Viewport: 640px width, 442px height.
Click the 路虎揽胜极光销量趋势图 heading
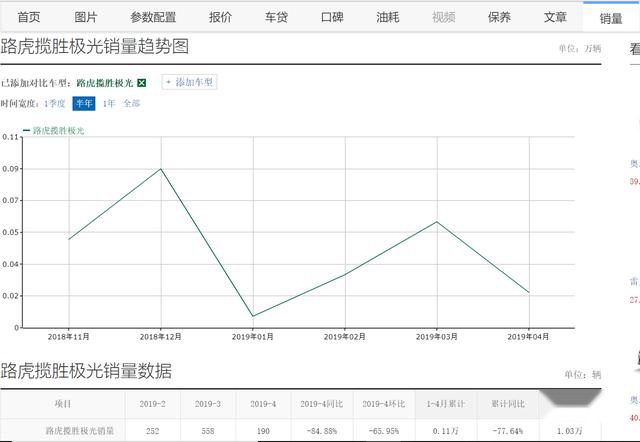(x=95, y=46)
